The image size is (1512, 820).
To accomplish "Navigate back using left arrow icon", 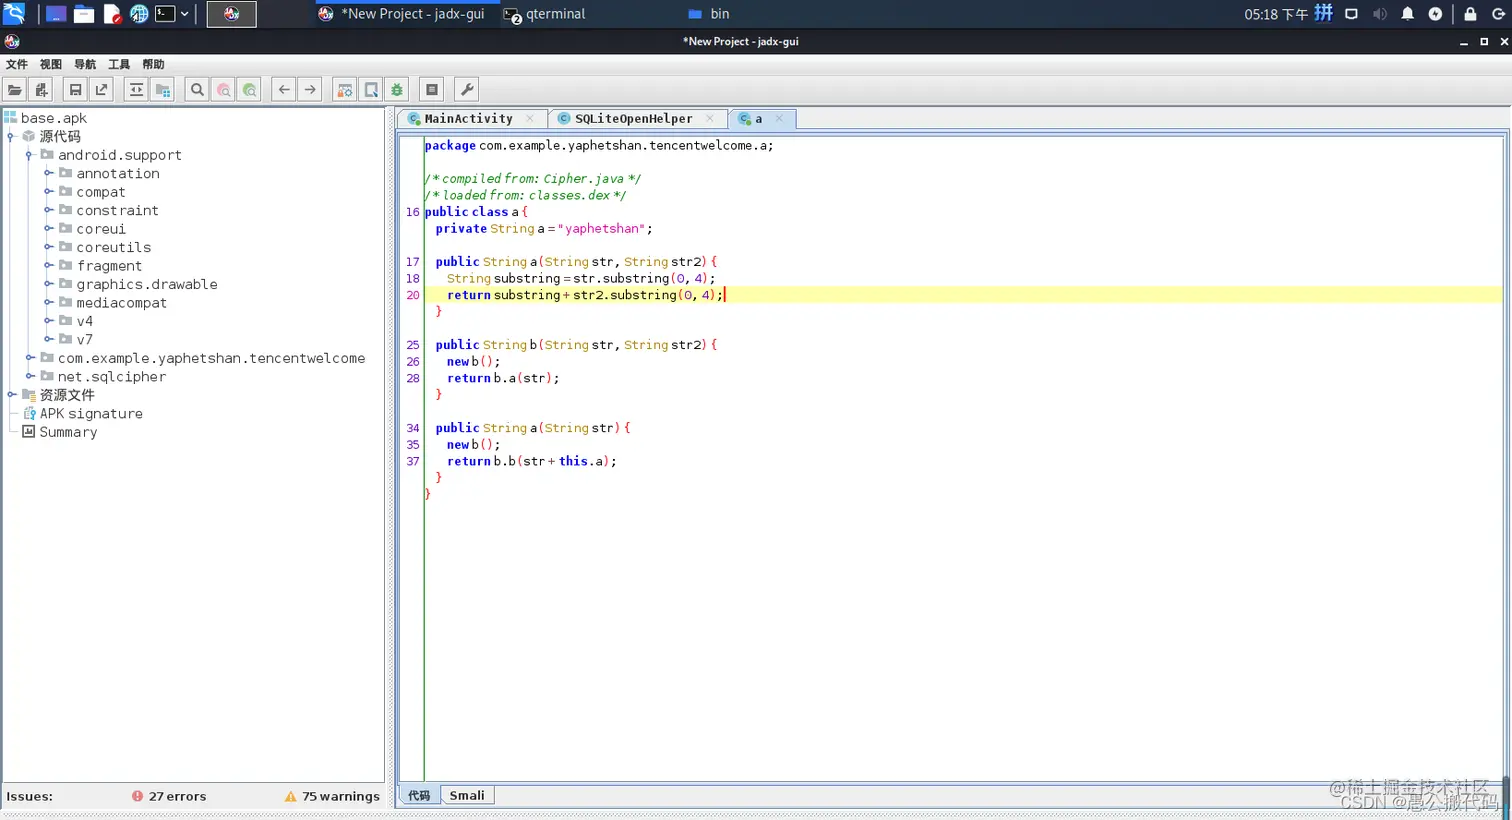I will (x=284, y=90).
